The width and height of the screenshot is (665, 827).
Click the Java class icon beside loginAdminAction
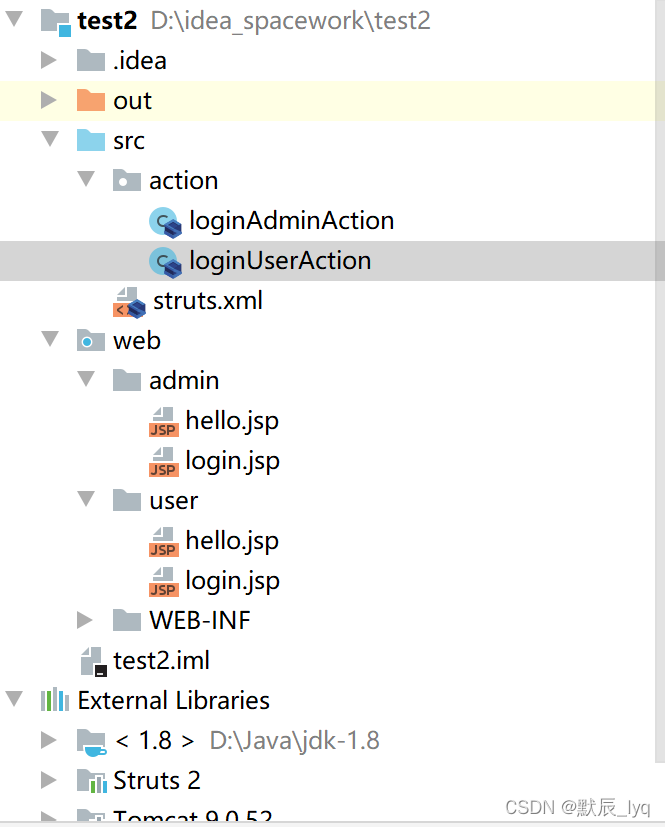165,221
